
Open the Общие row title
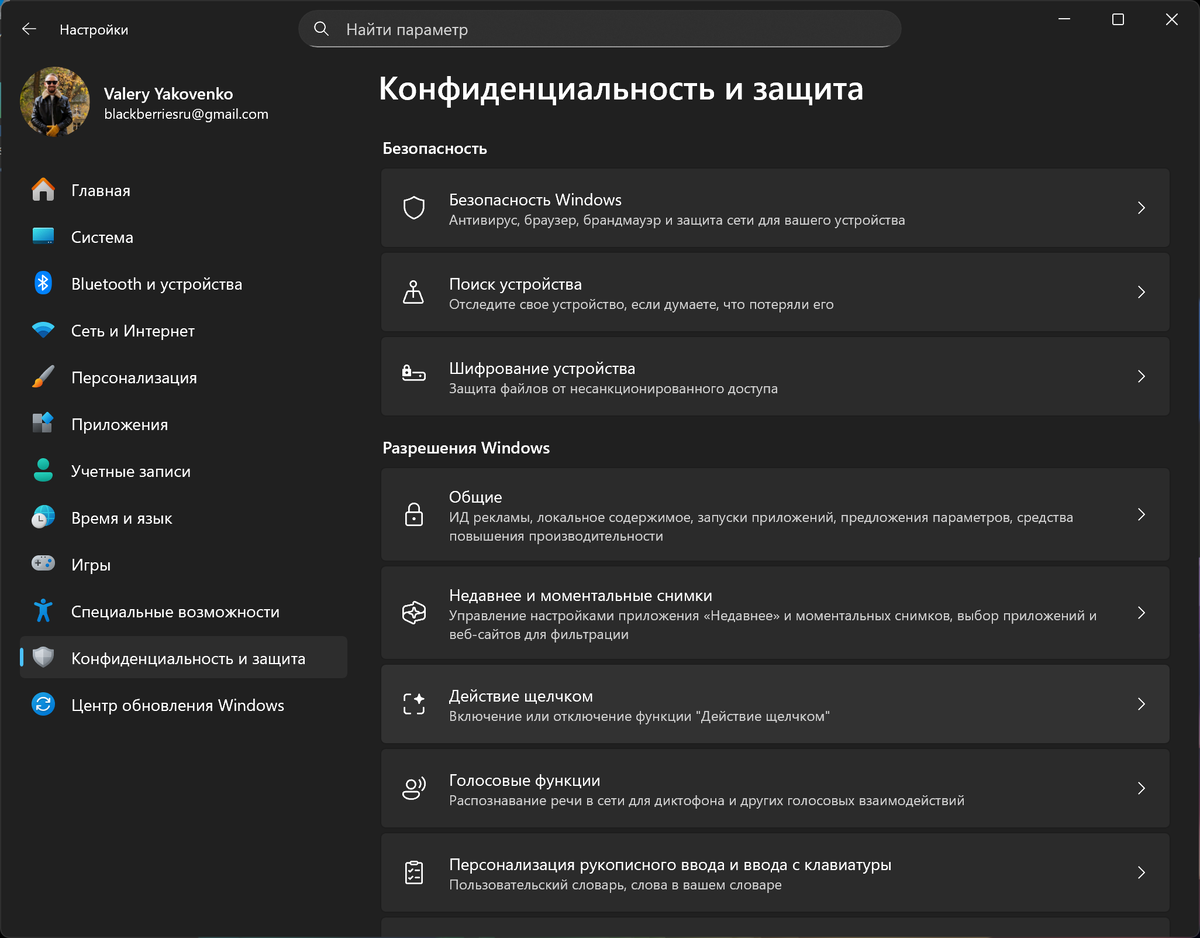click(475, 497)
